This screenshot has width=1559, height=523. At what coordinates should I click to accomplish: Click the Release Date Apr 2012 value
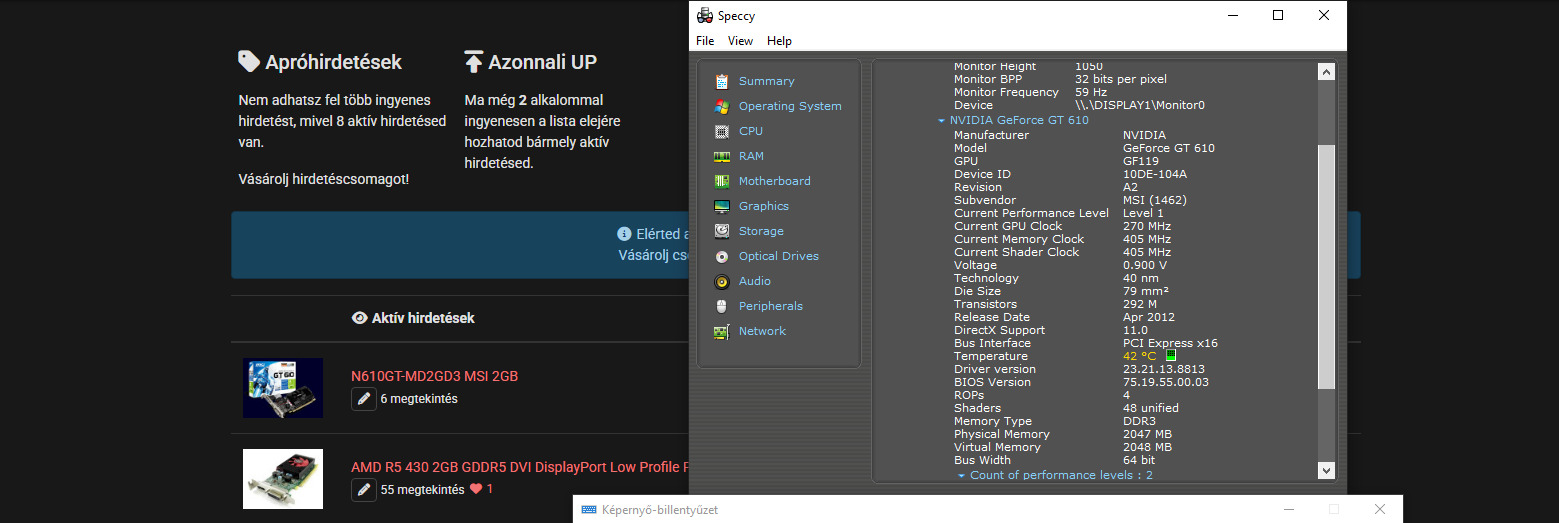[1148, 317]
